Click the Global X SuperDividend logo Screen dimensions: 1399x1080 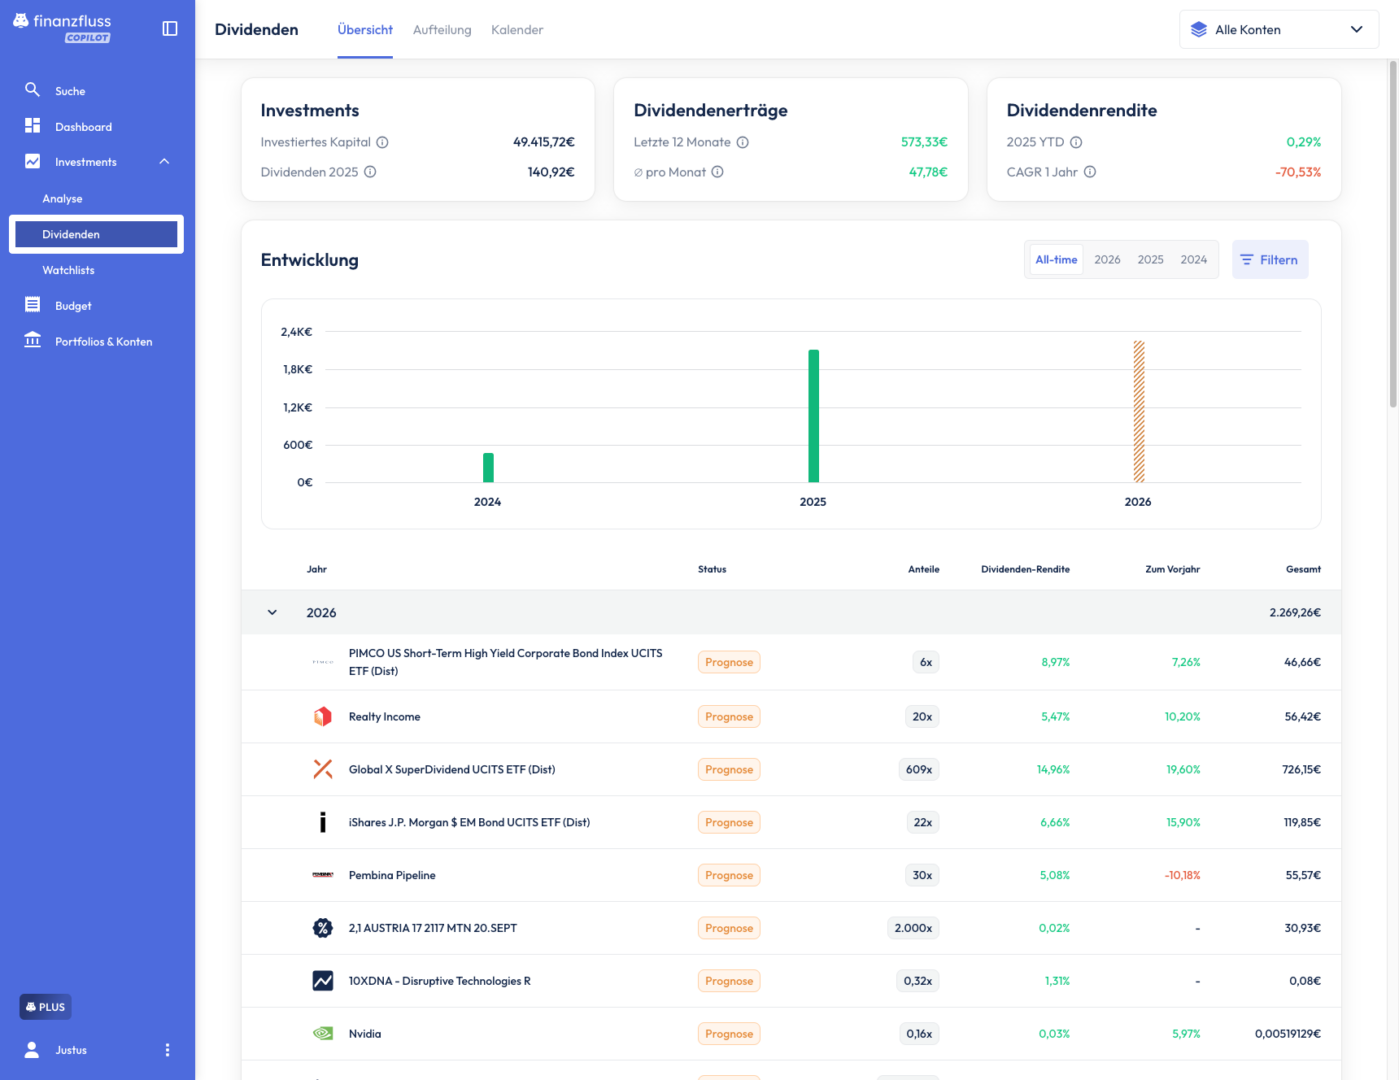(x=322, y=770)
